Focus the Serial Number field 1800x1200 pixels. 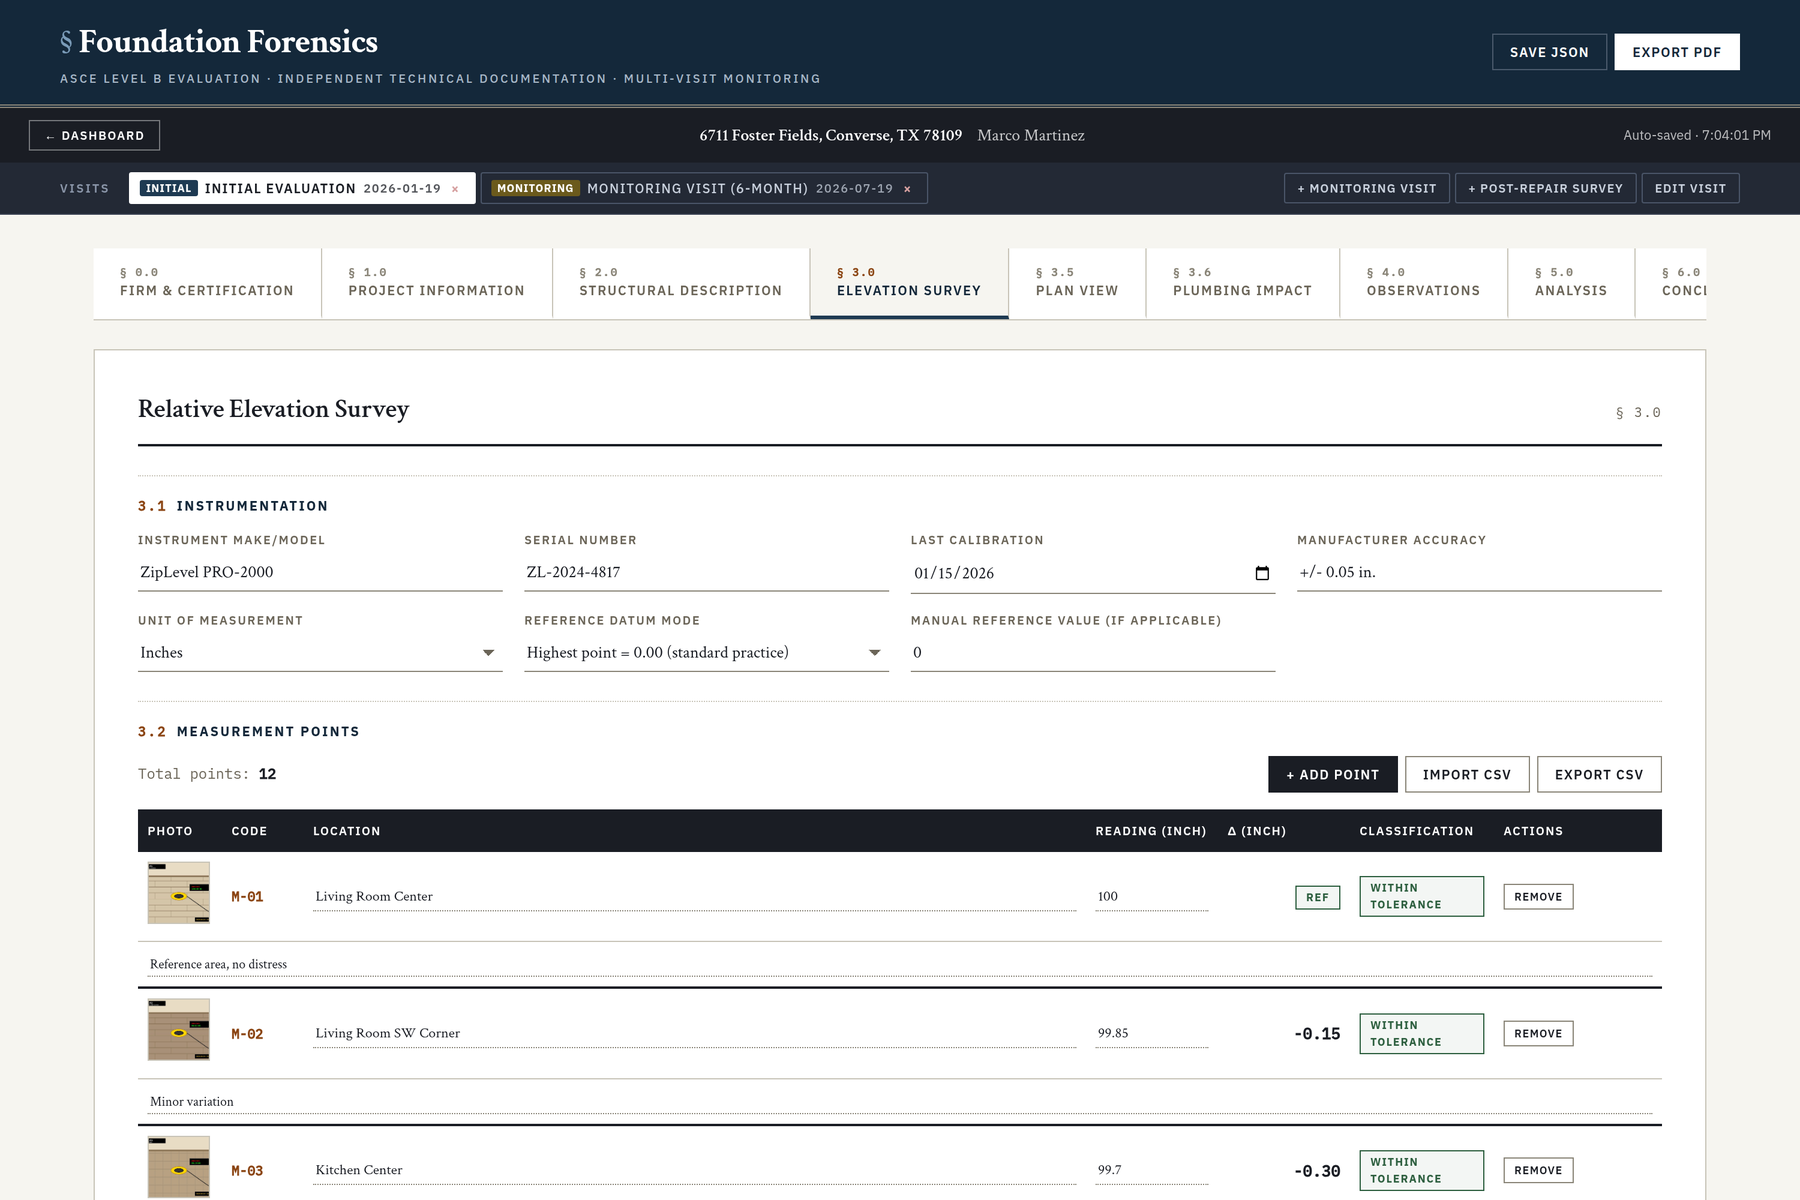pyautogui.click(x=706, y=573)
